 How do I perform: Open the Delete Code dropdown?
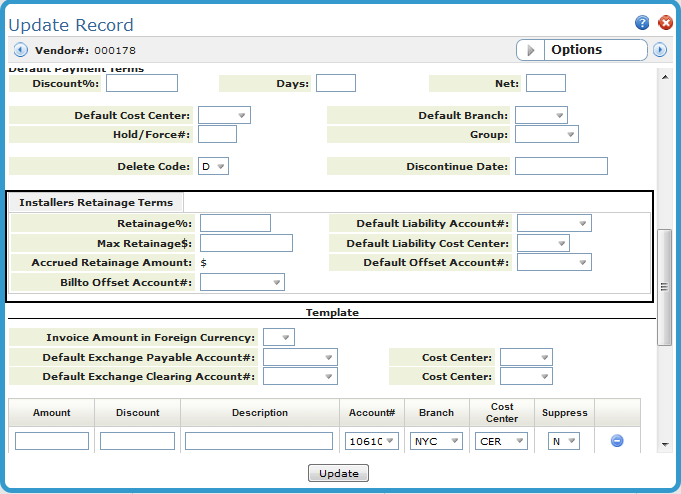coord(213,166)
